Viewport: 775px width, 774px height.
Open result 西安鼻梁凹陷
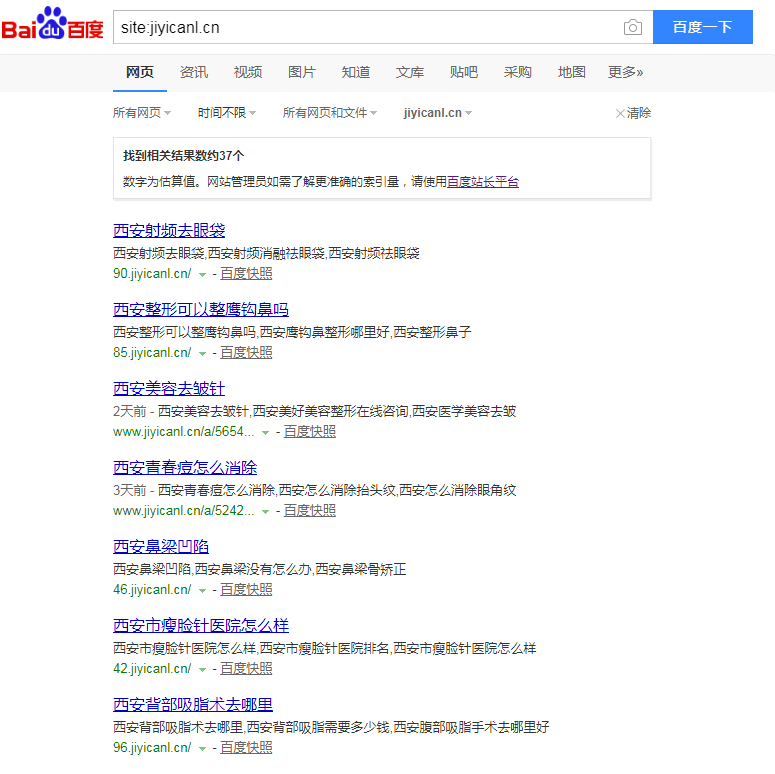pos(161,547)
